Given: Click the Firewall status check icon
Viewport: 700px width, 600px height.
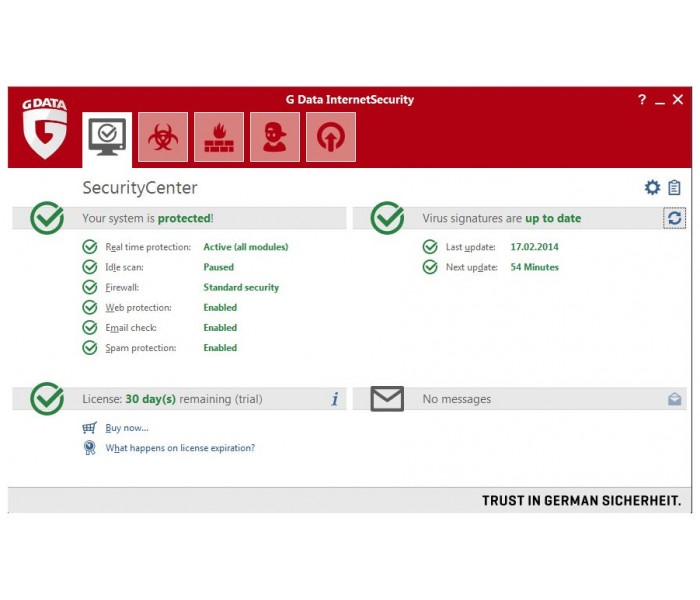Looking at the screenshot, I should click(x=90, y=287).
